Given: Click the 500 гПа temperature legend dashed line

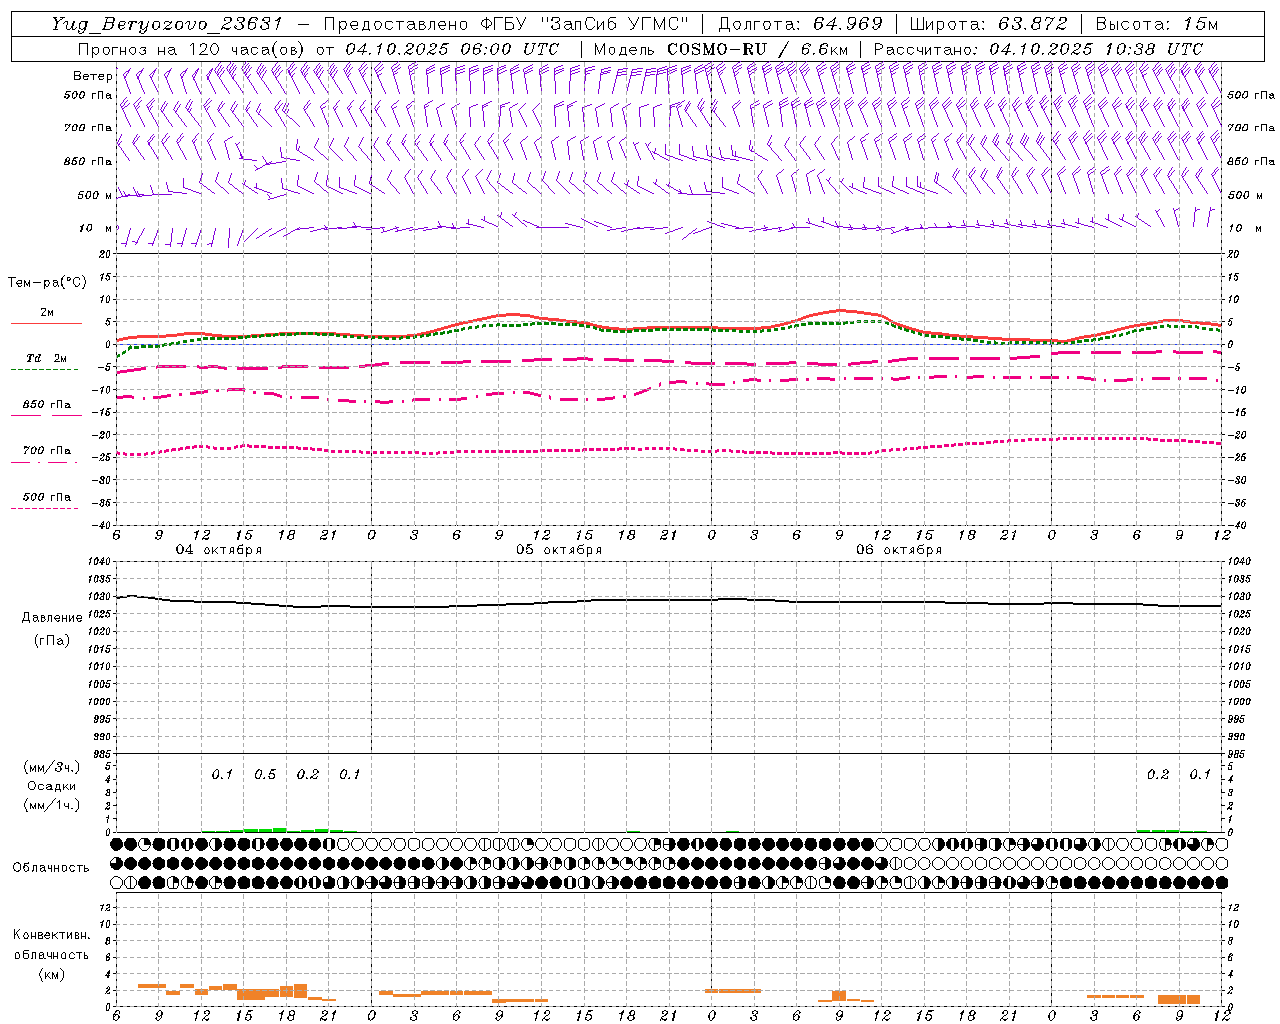Looking at the screenshot, I should coord(44,509).
